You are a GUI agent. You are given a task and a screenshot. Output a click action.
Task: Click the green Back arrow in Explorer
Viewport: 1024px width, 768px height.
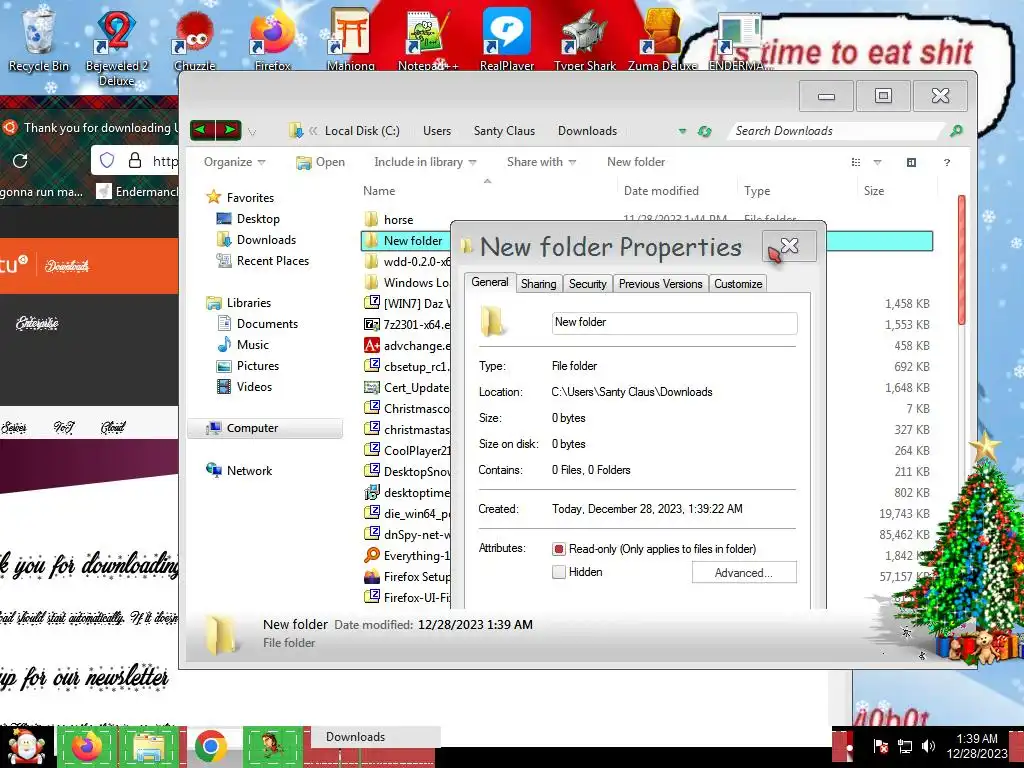pos(202,130)
